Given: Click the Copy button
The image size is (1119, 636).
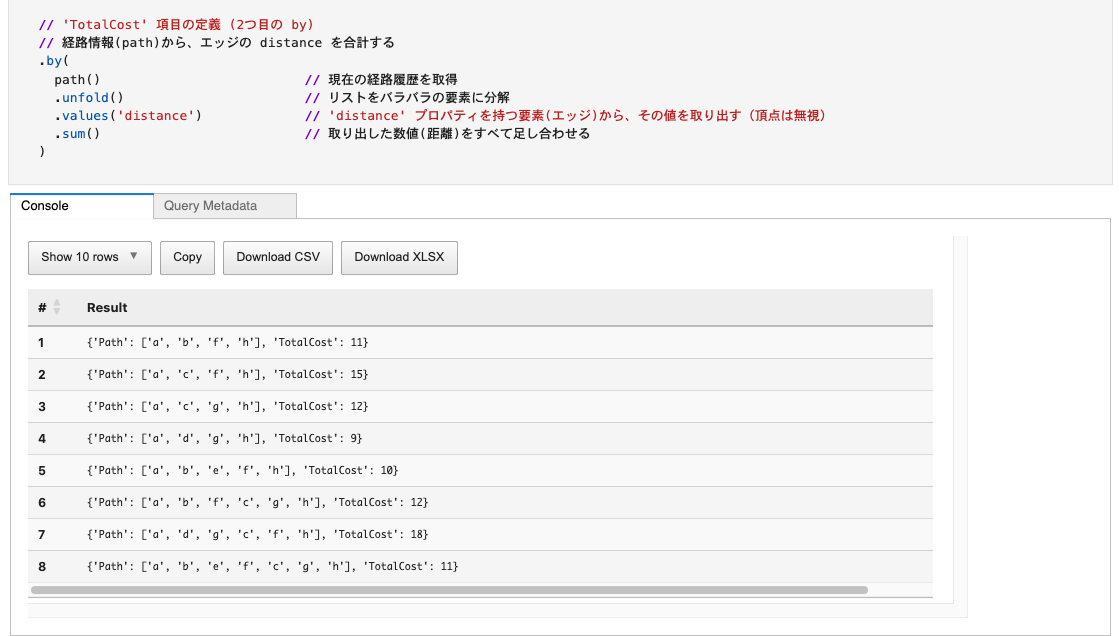Looking at the screenshot, I should pyautogui.click(x=187, y=258).
